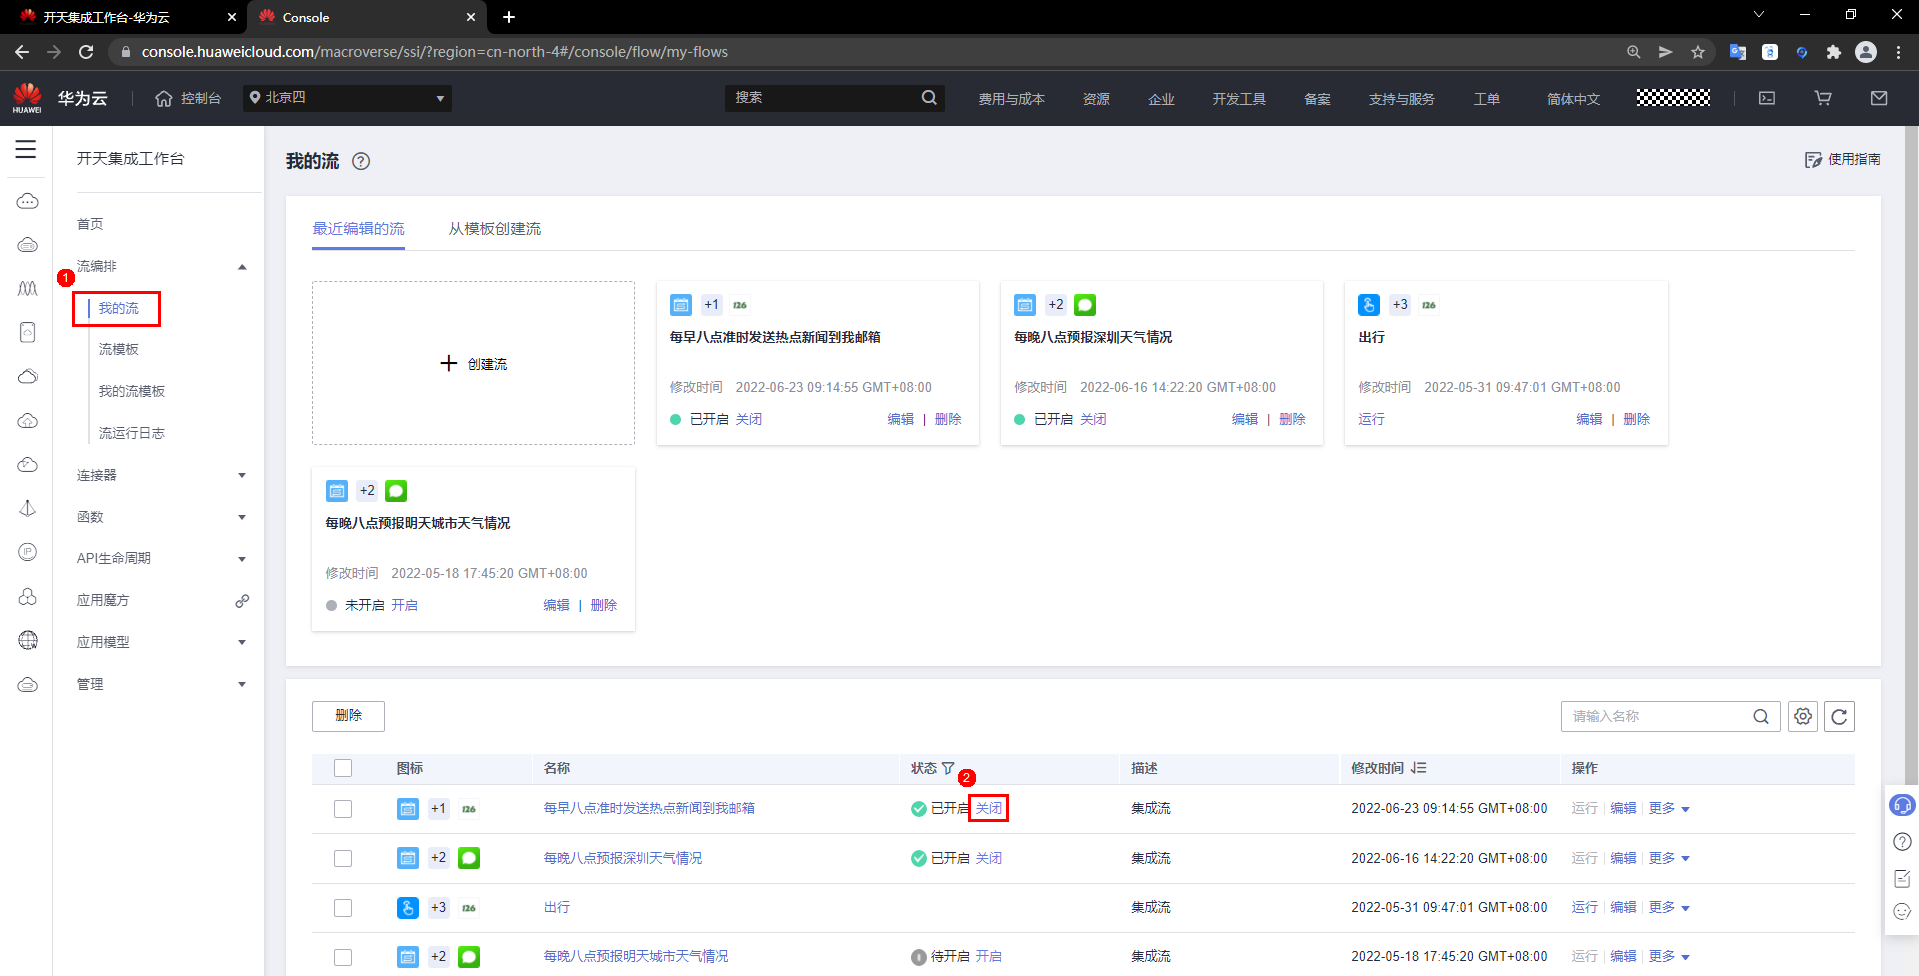The height and width of the screenshot is (976, 1919).
Task: Switch language via 简体中文
Action: point(1573,99)
